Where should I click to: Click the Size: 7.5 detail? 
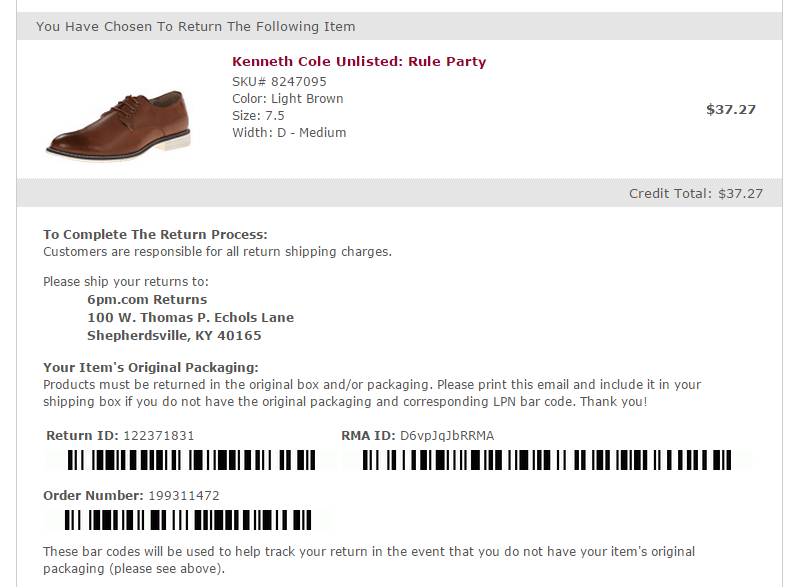click(258, 115)
